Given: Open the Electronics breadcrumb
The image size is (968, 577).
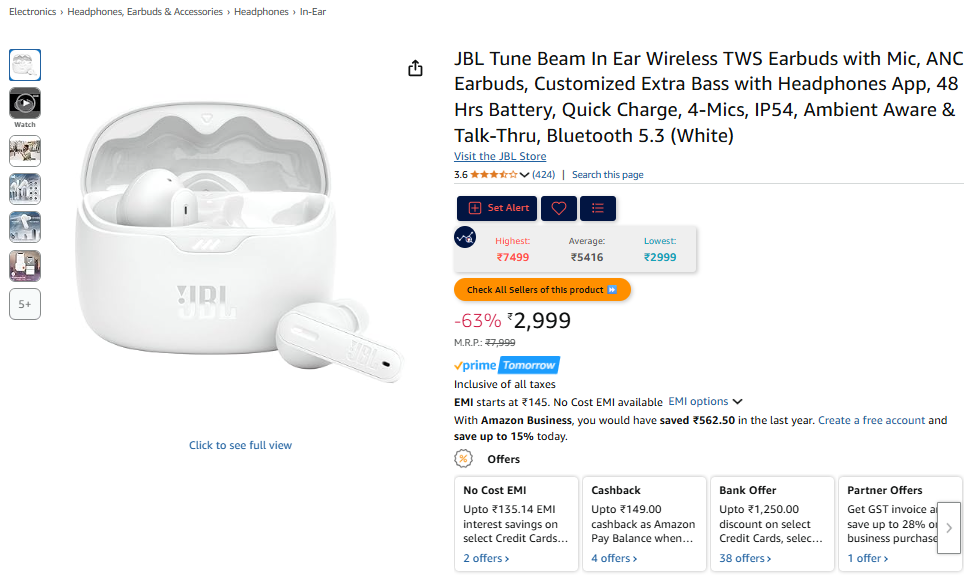Looking at the screenshot, I should (32, 12).
